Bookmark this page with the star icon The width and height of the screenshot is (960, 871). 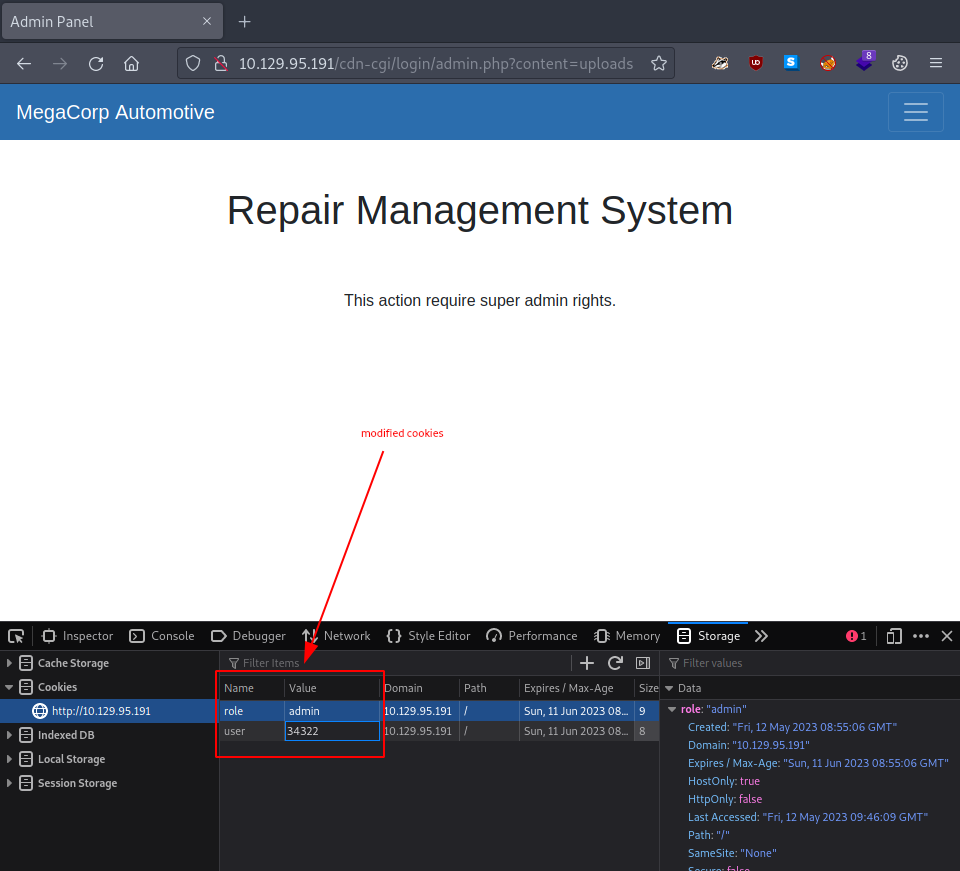(x=658, y=63)
